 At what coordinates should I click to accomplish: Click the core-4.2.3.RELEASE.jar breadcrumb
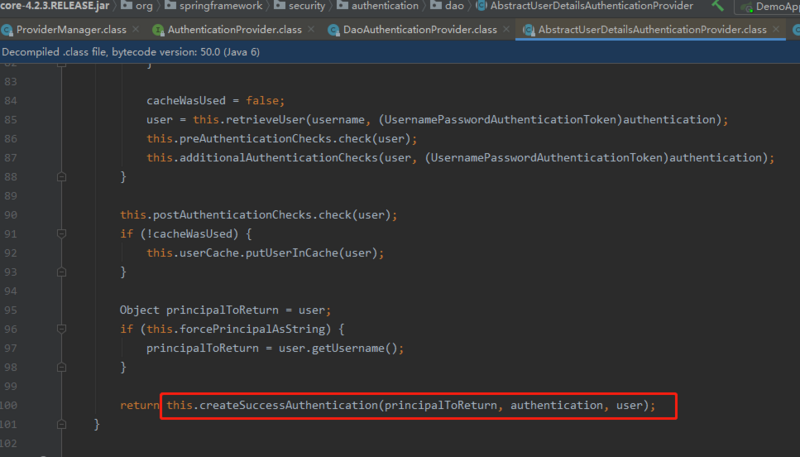pyautogui.click(x=55, y=6)
